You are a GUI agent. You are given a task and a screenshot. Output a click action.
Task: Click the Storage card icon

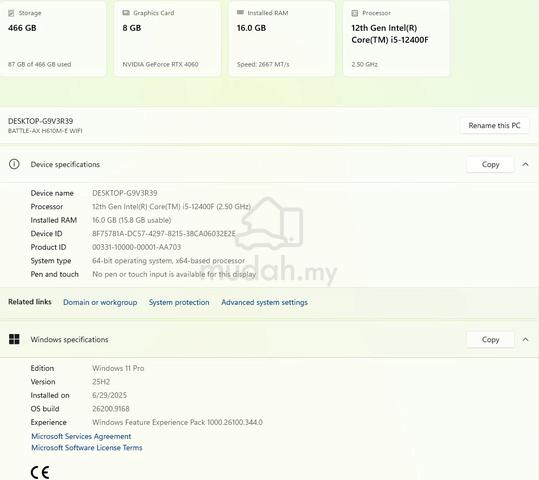tap(11, 13)
